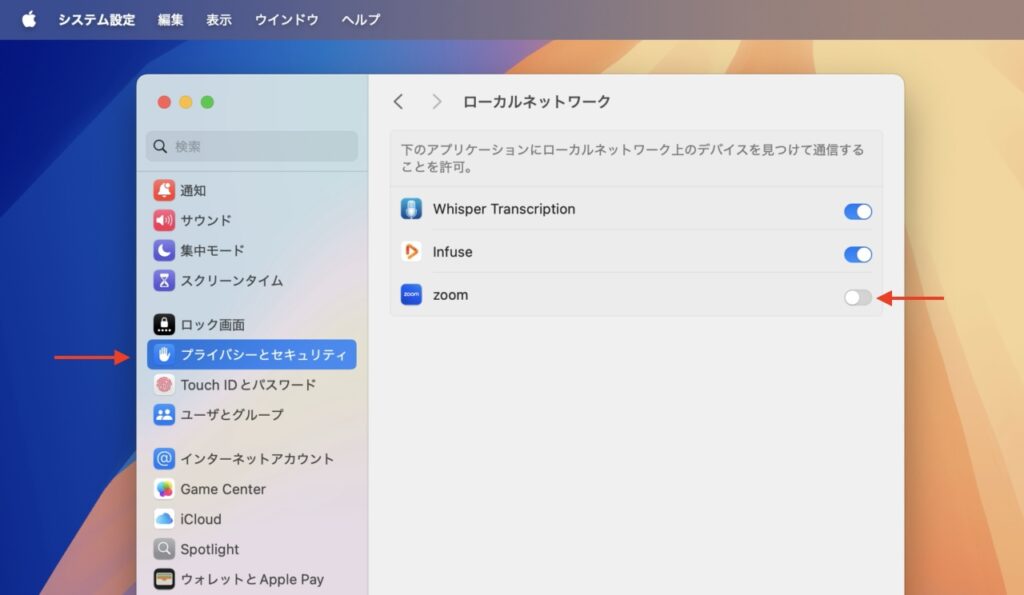Click the forward navigation chevron
Screen dimensions: 1024x595
pos(437,101)
